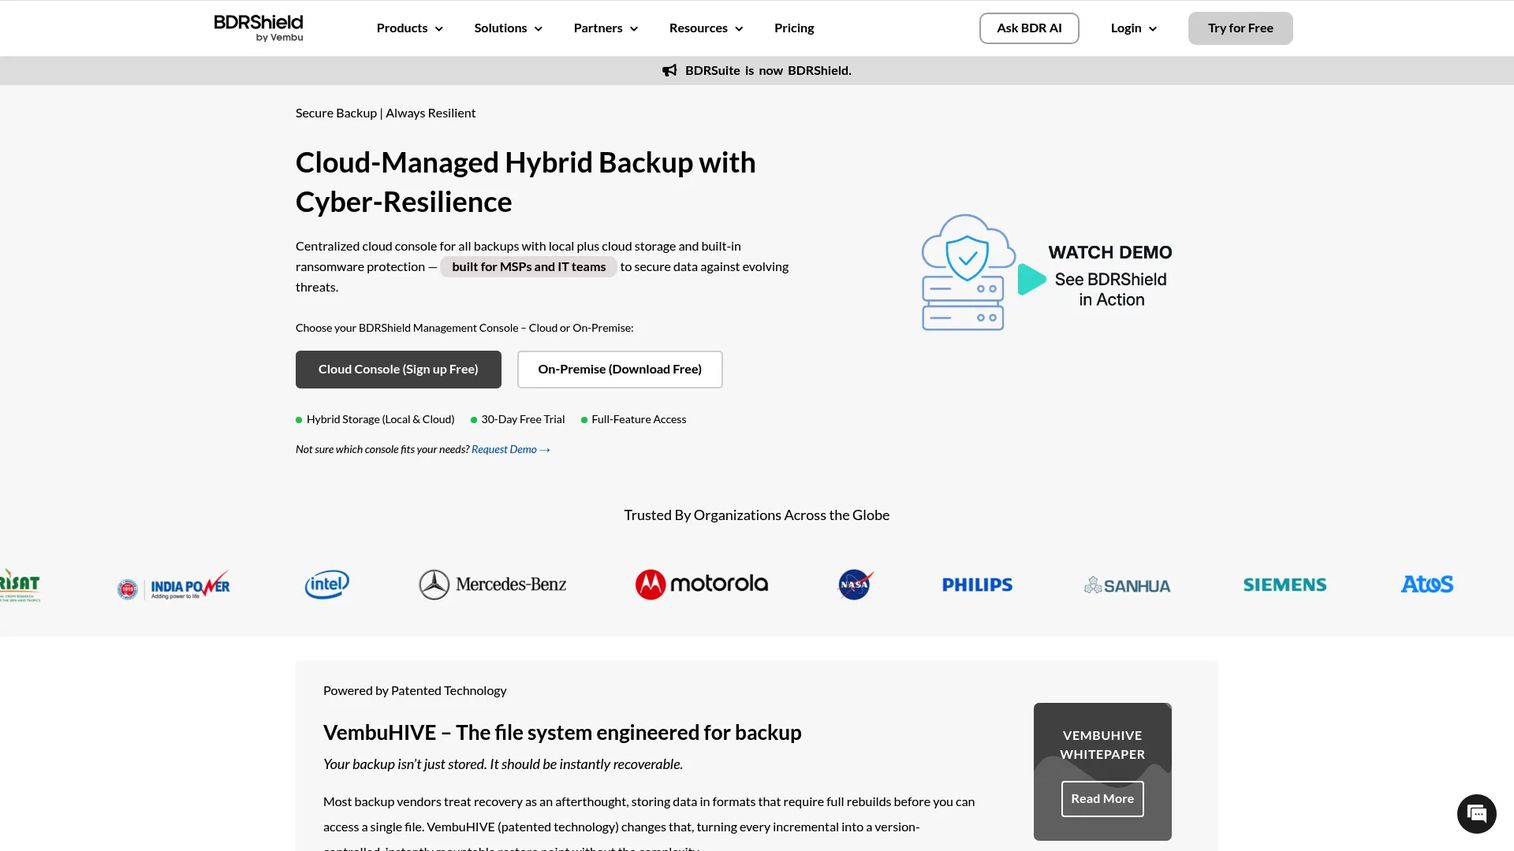Expand the Partners dropdown menu
This screenshot has height=851, width=1514.
click(606, 28)
